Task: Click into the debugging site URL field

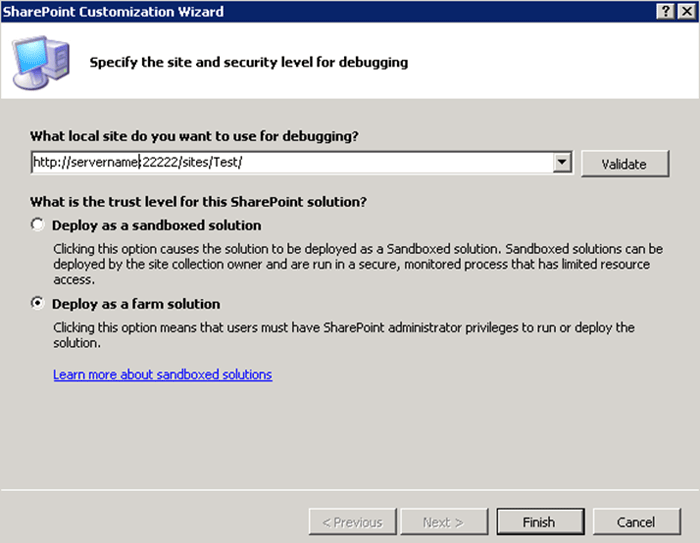Action: pyautogui.click(x=292, y=163)
